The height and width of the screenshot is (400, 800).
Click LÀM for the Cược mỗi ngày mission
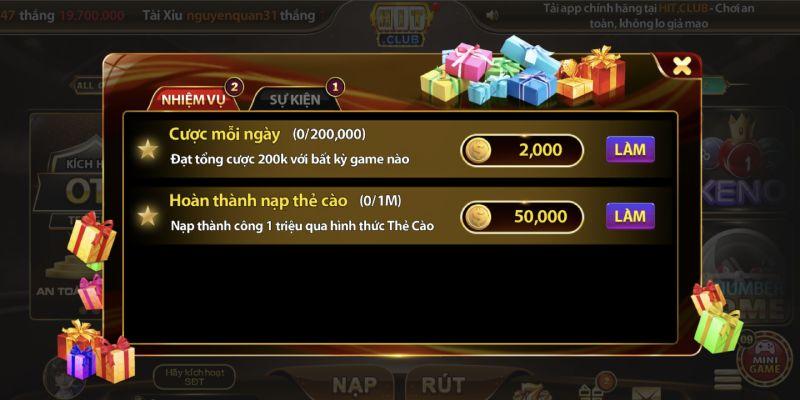630,149
